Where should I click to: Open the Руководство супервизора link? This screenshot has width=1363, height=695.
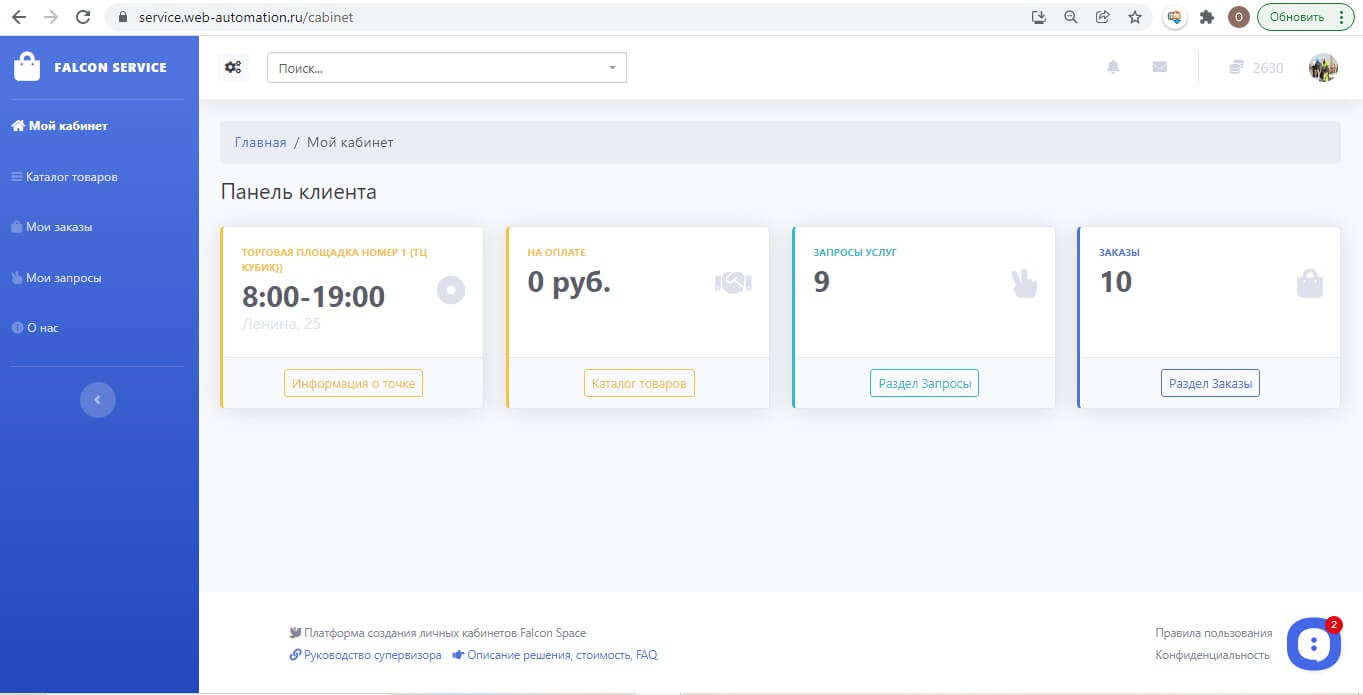click(365, 655)
